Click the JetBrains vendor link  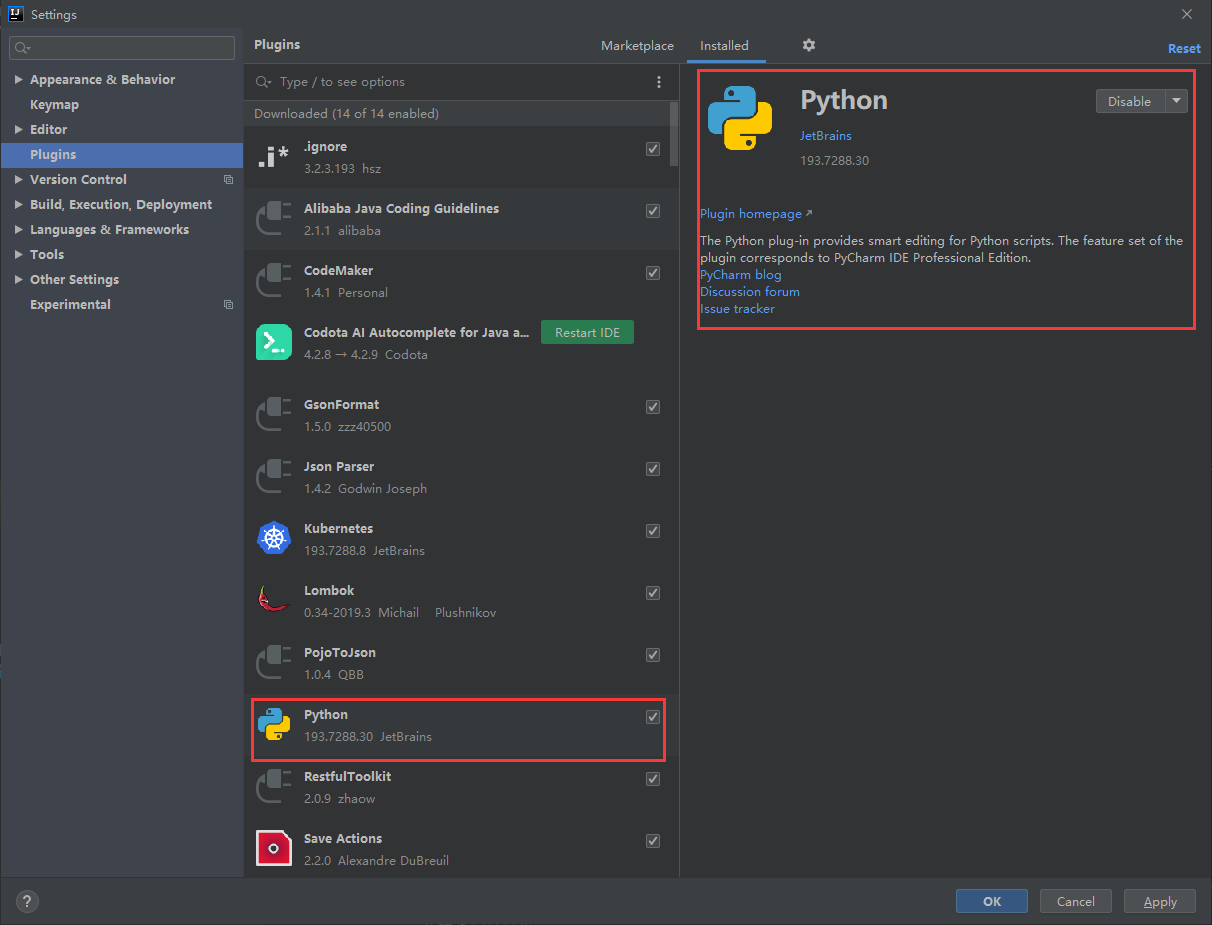[x=826, y=136]
